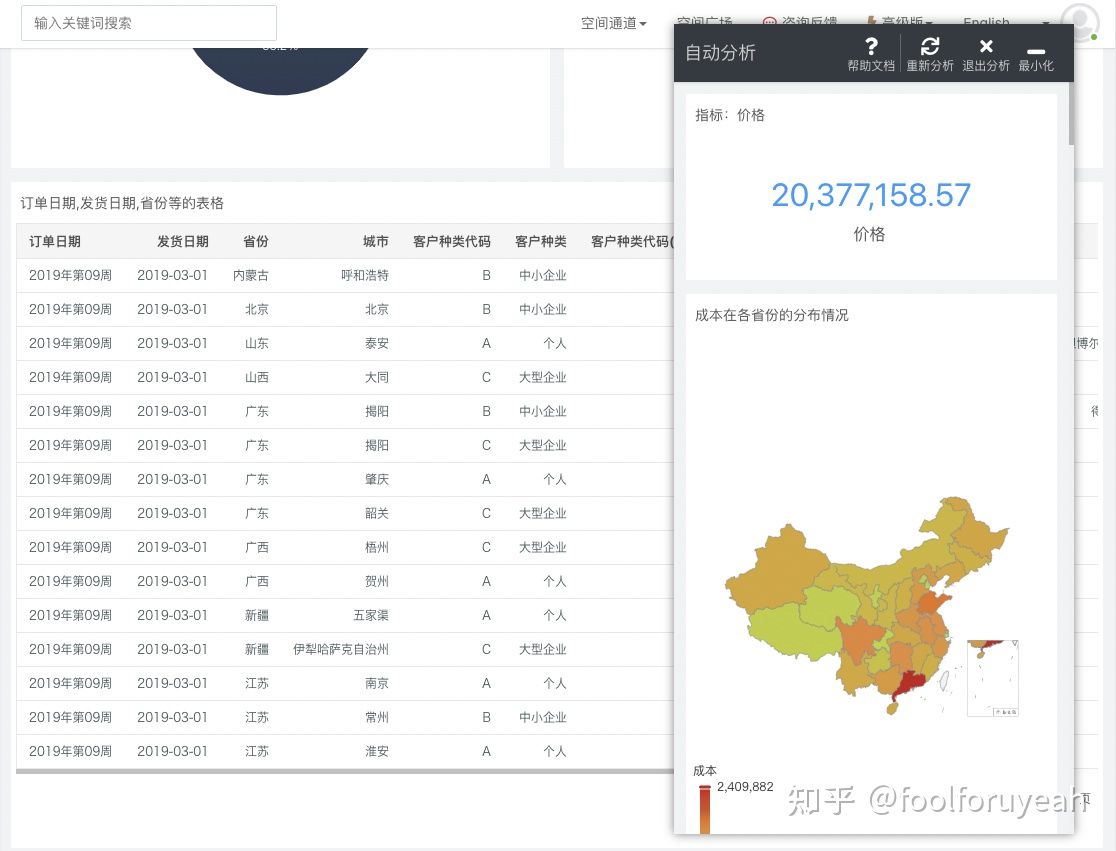The image size is (1116, 851).
Task: Focus the 输入关键词搜索 search field
Action: click(149, 23)
